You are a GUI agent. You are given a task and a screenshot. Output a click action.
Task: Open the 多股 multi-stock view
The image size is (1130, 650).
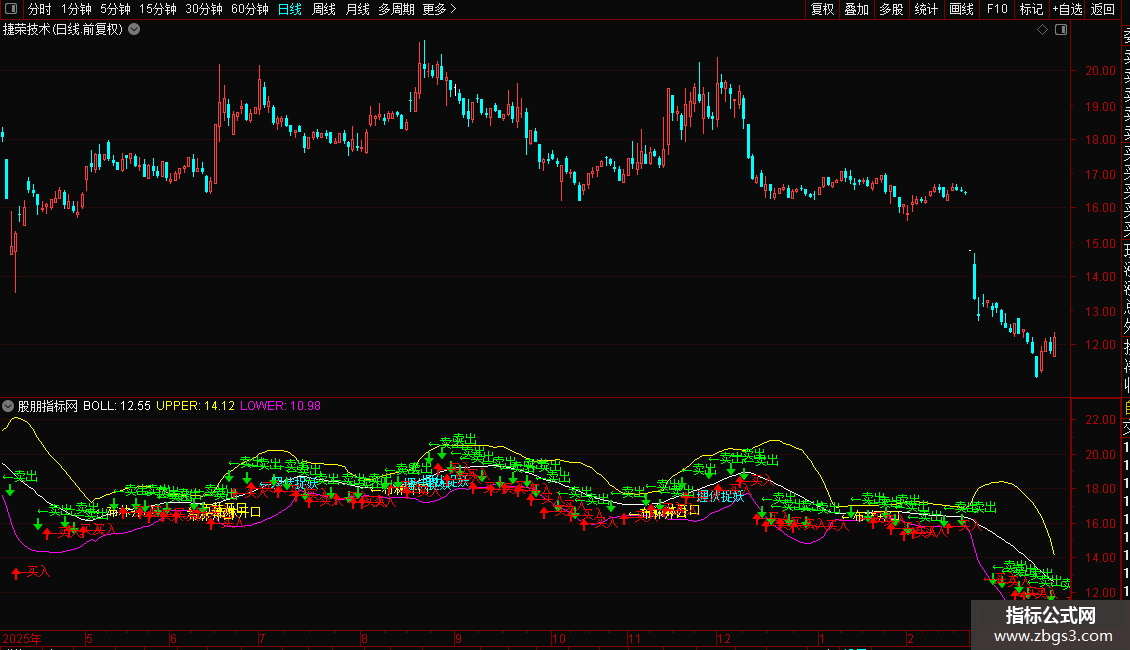pos(891,9)
